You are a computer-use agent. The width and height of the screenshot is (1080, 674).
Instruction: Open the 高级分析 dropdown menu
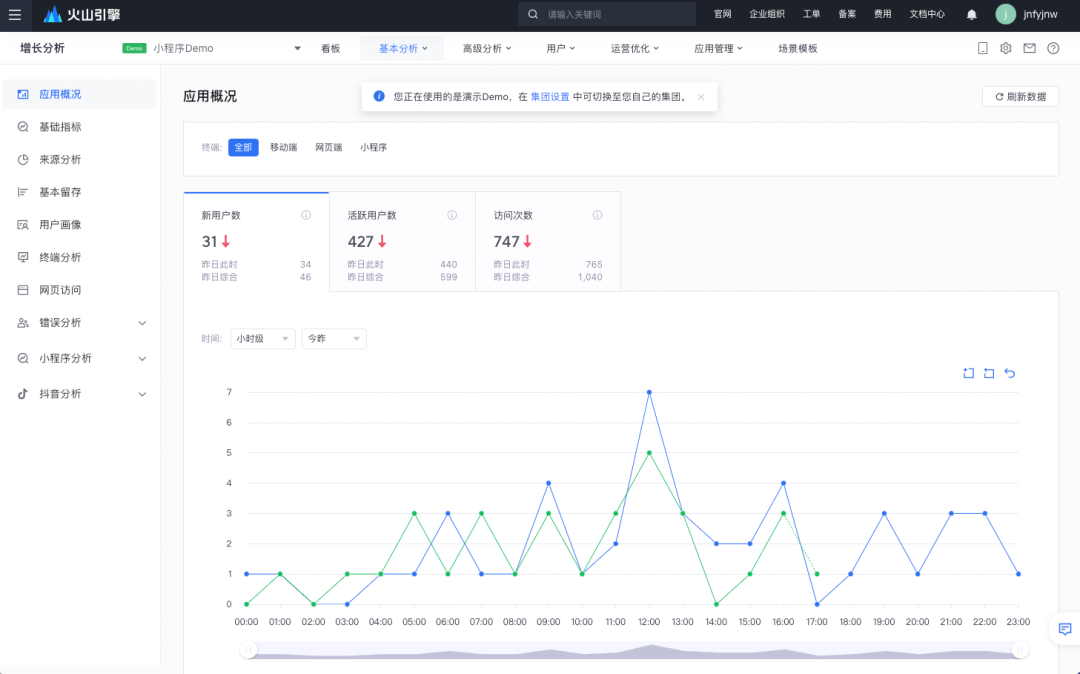click(487, 48)
